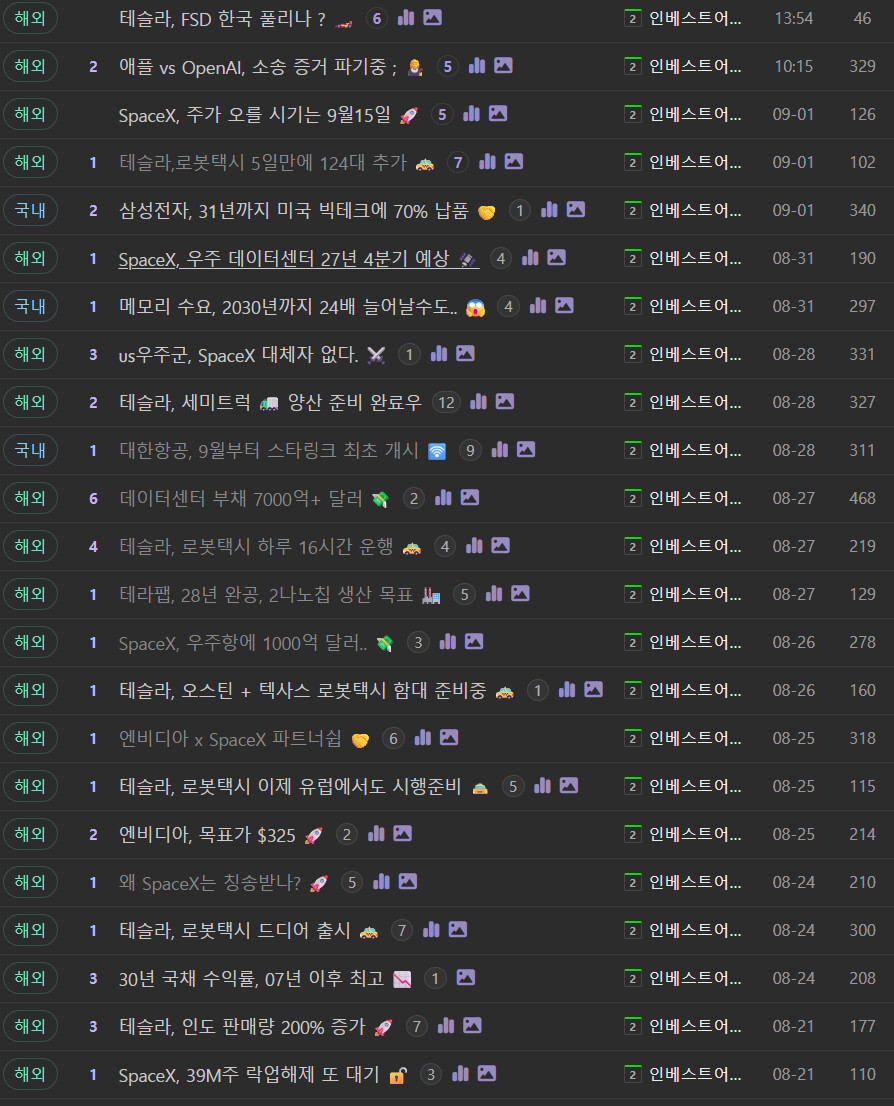Viewport: 894px width, 1106px height.
Task: Select the 국내 tag on the 삼성전자 post
Action: [30, 210]
